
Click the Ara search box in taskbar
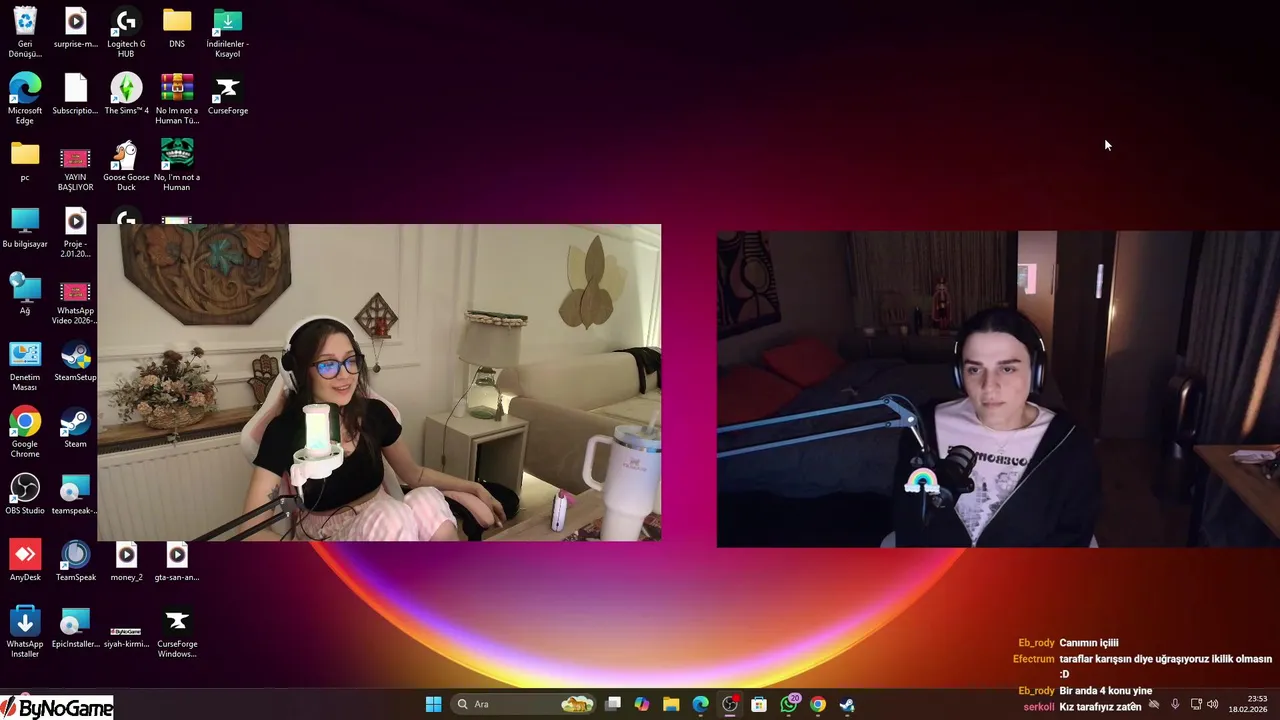click(524, 704)
